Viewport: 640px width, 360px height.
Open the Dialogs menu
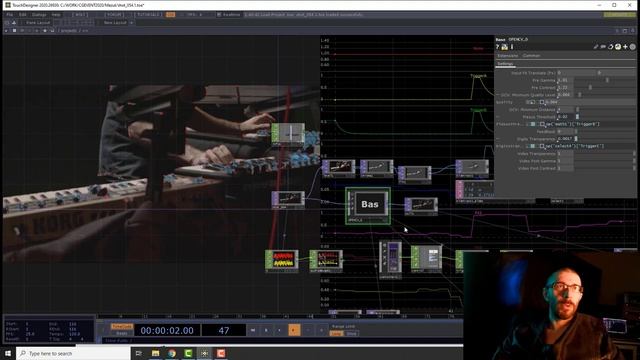pos(39,15)
